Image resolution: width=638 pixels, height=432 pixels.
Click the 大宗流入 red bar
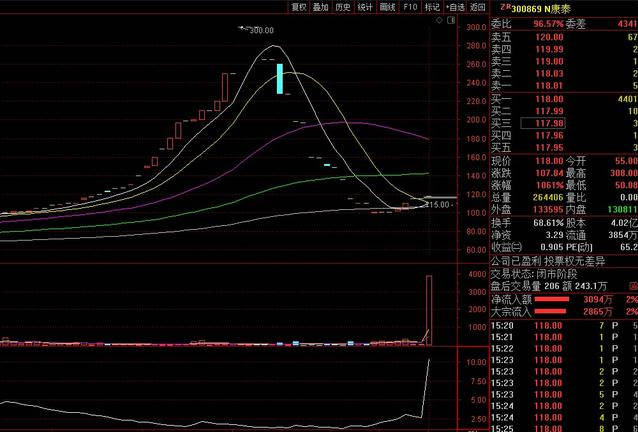coord(550,312)
